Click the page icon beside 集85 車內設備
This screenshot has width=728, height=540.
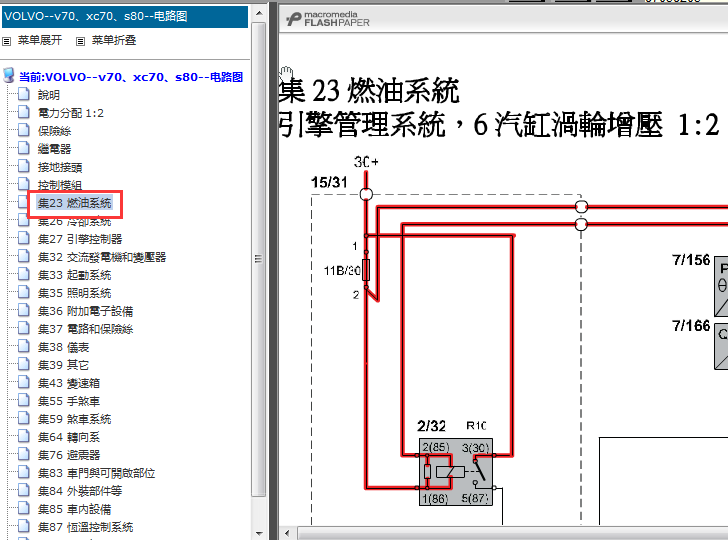24,508
